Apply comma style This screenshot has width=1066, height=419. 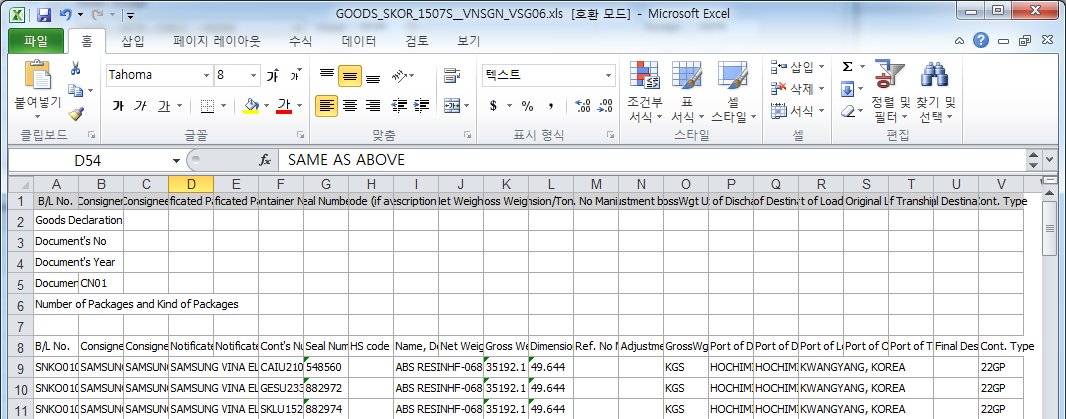(551, 106)
